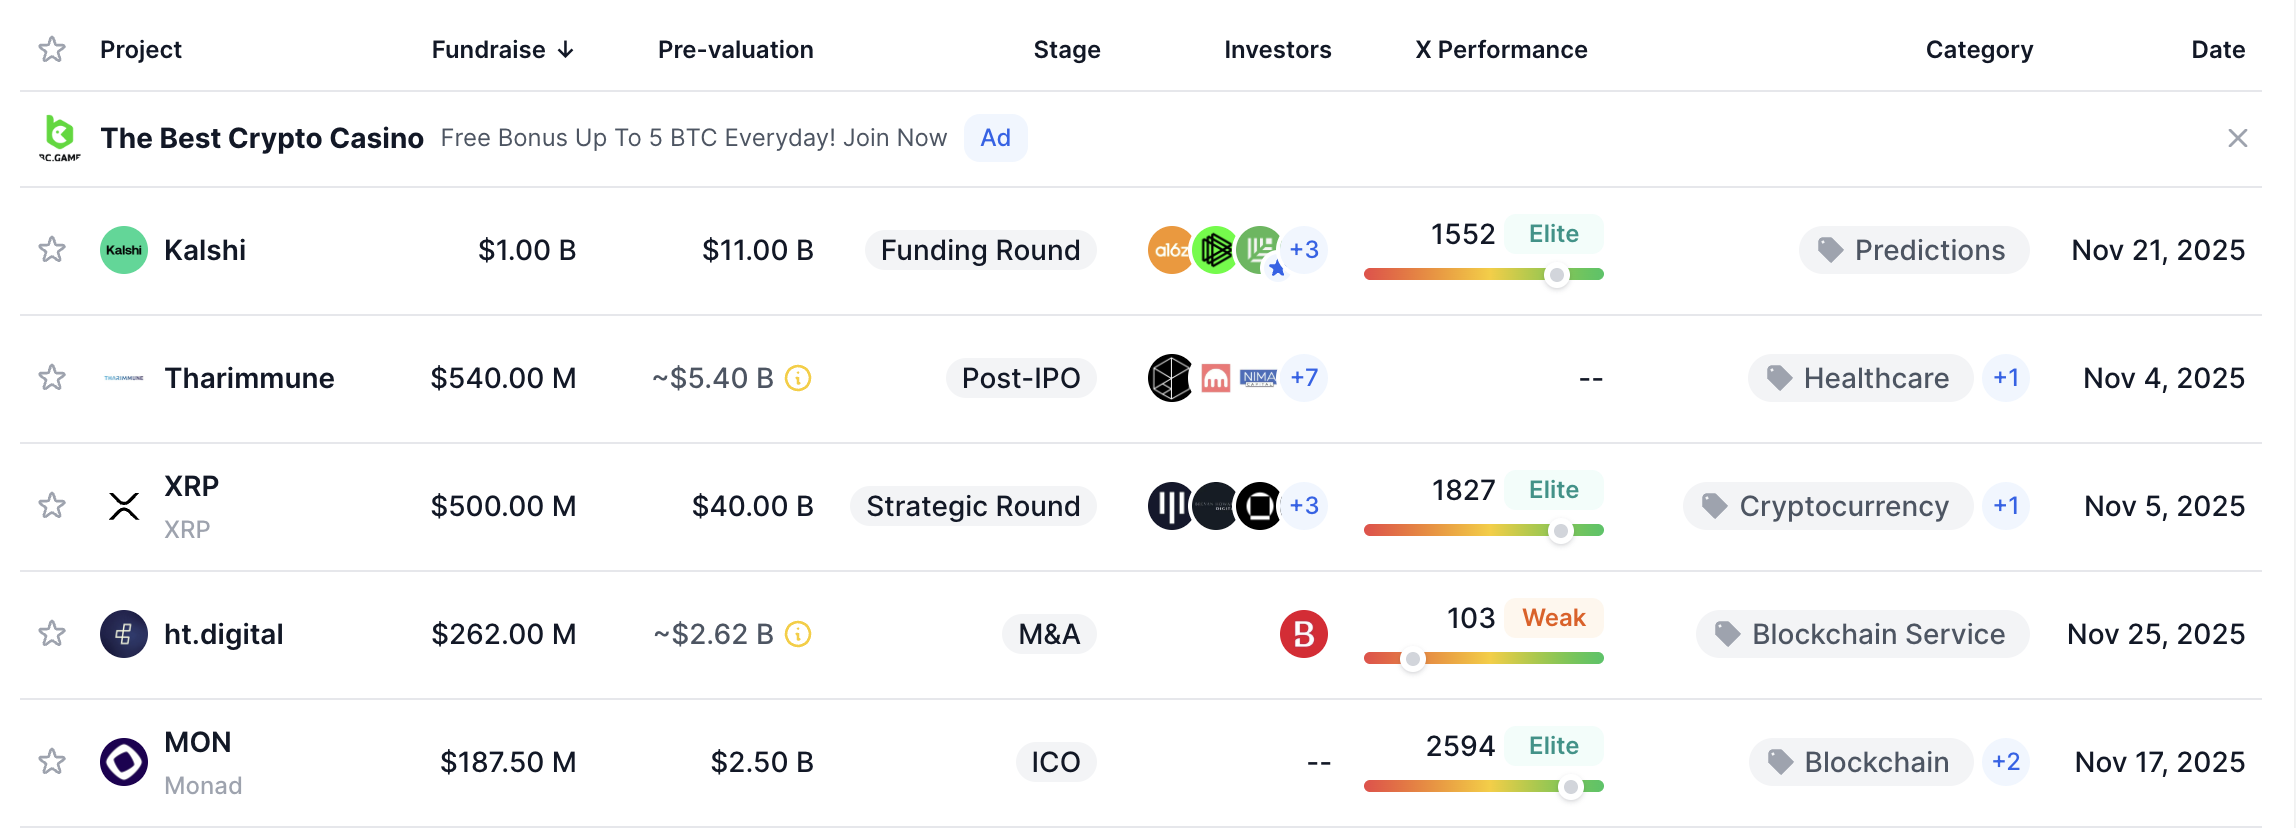Expand the +3 more investors for Kalshi
This screenshot has height=828, width=2296.
tap(1304, 250)
